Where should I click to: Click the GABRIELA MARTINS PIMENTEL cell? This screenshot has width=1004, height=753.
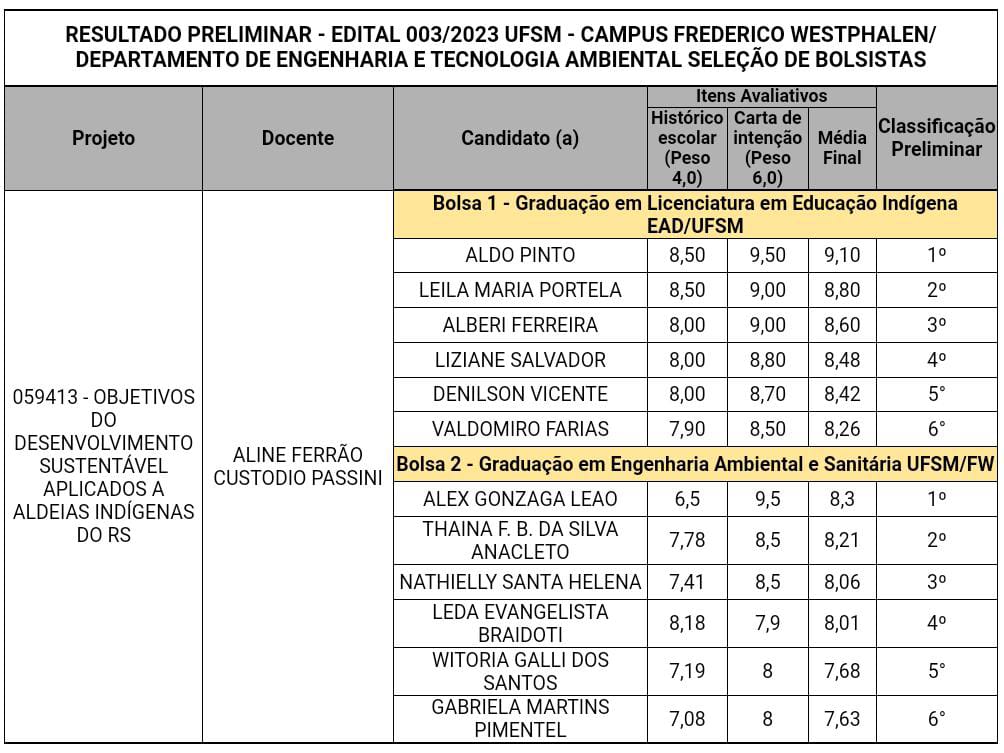click(x=520, y=718)
